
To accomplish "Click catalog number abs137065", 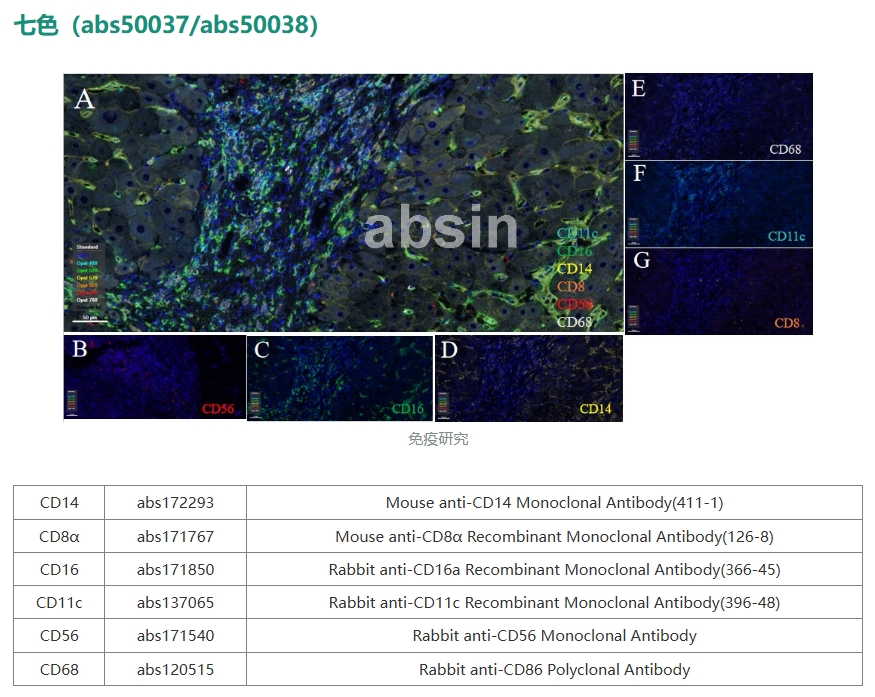I will (x=175, y=603).
